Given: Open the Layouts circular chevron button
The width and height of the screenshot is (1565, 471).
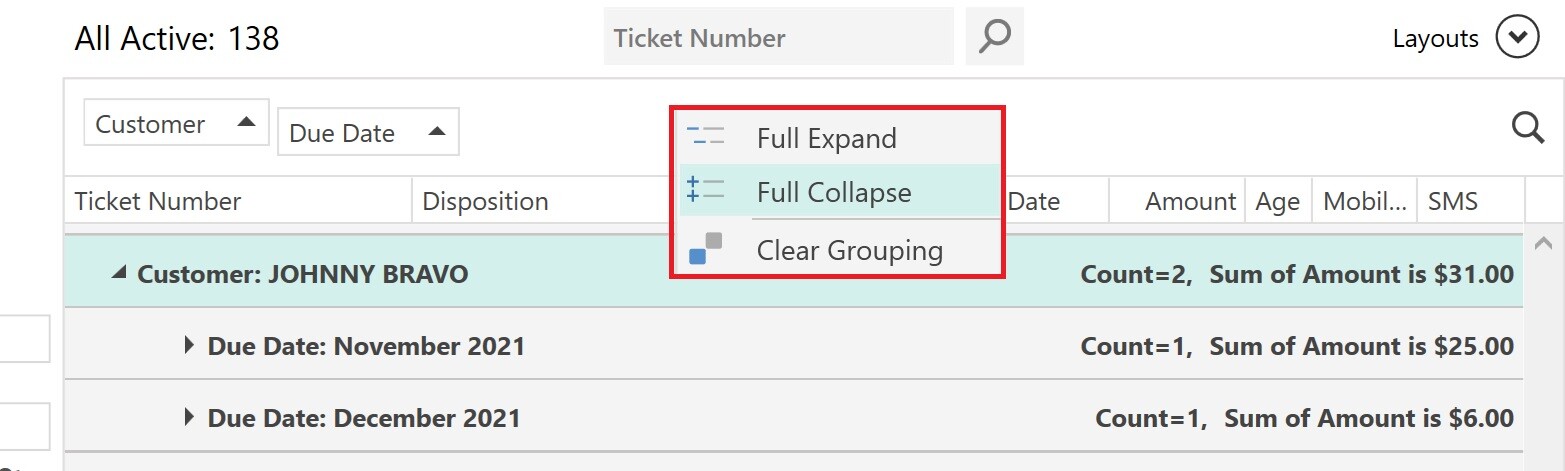Looking at the screenshot, I should [x=1517, y=39].
